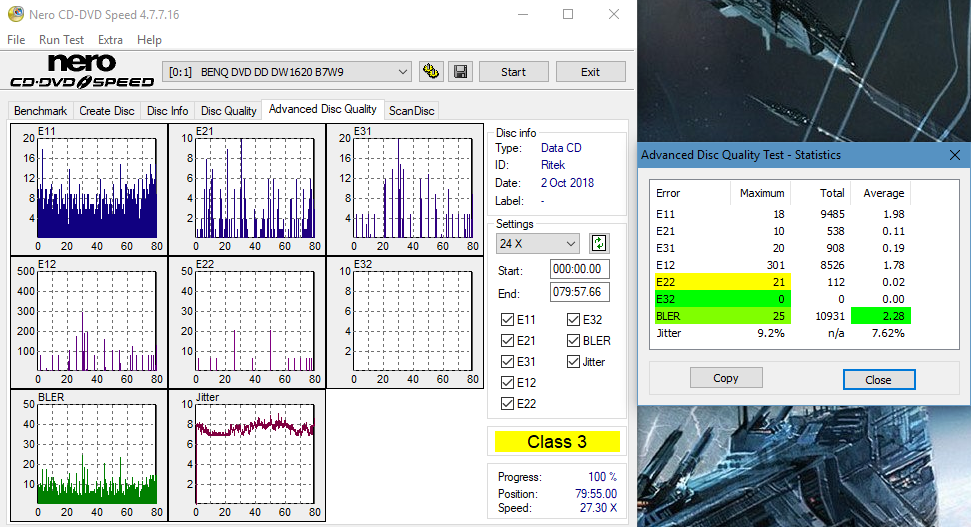
Task: Switch to the ScanDisc tab
Action: point(411,111)
